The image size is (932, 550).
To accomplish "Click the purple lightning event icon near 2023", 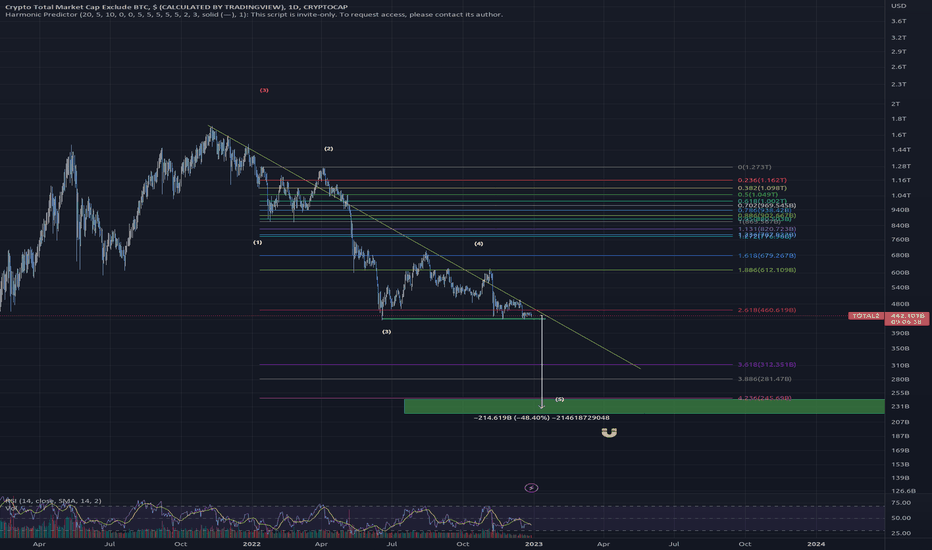I will tap(531, 488).
